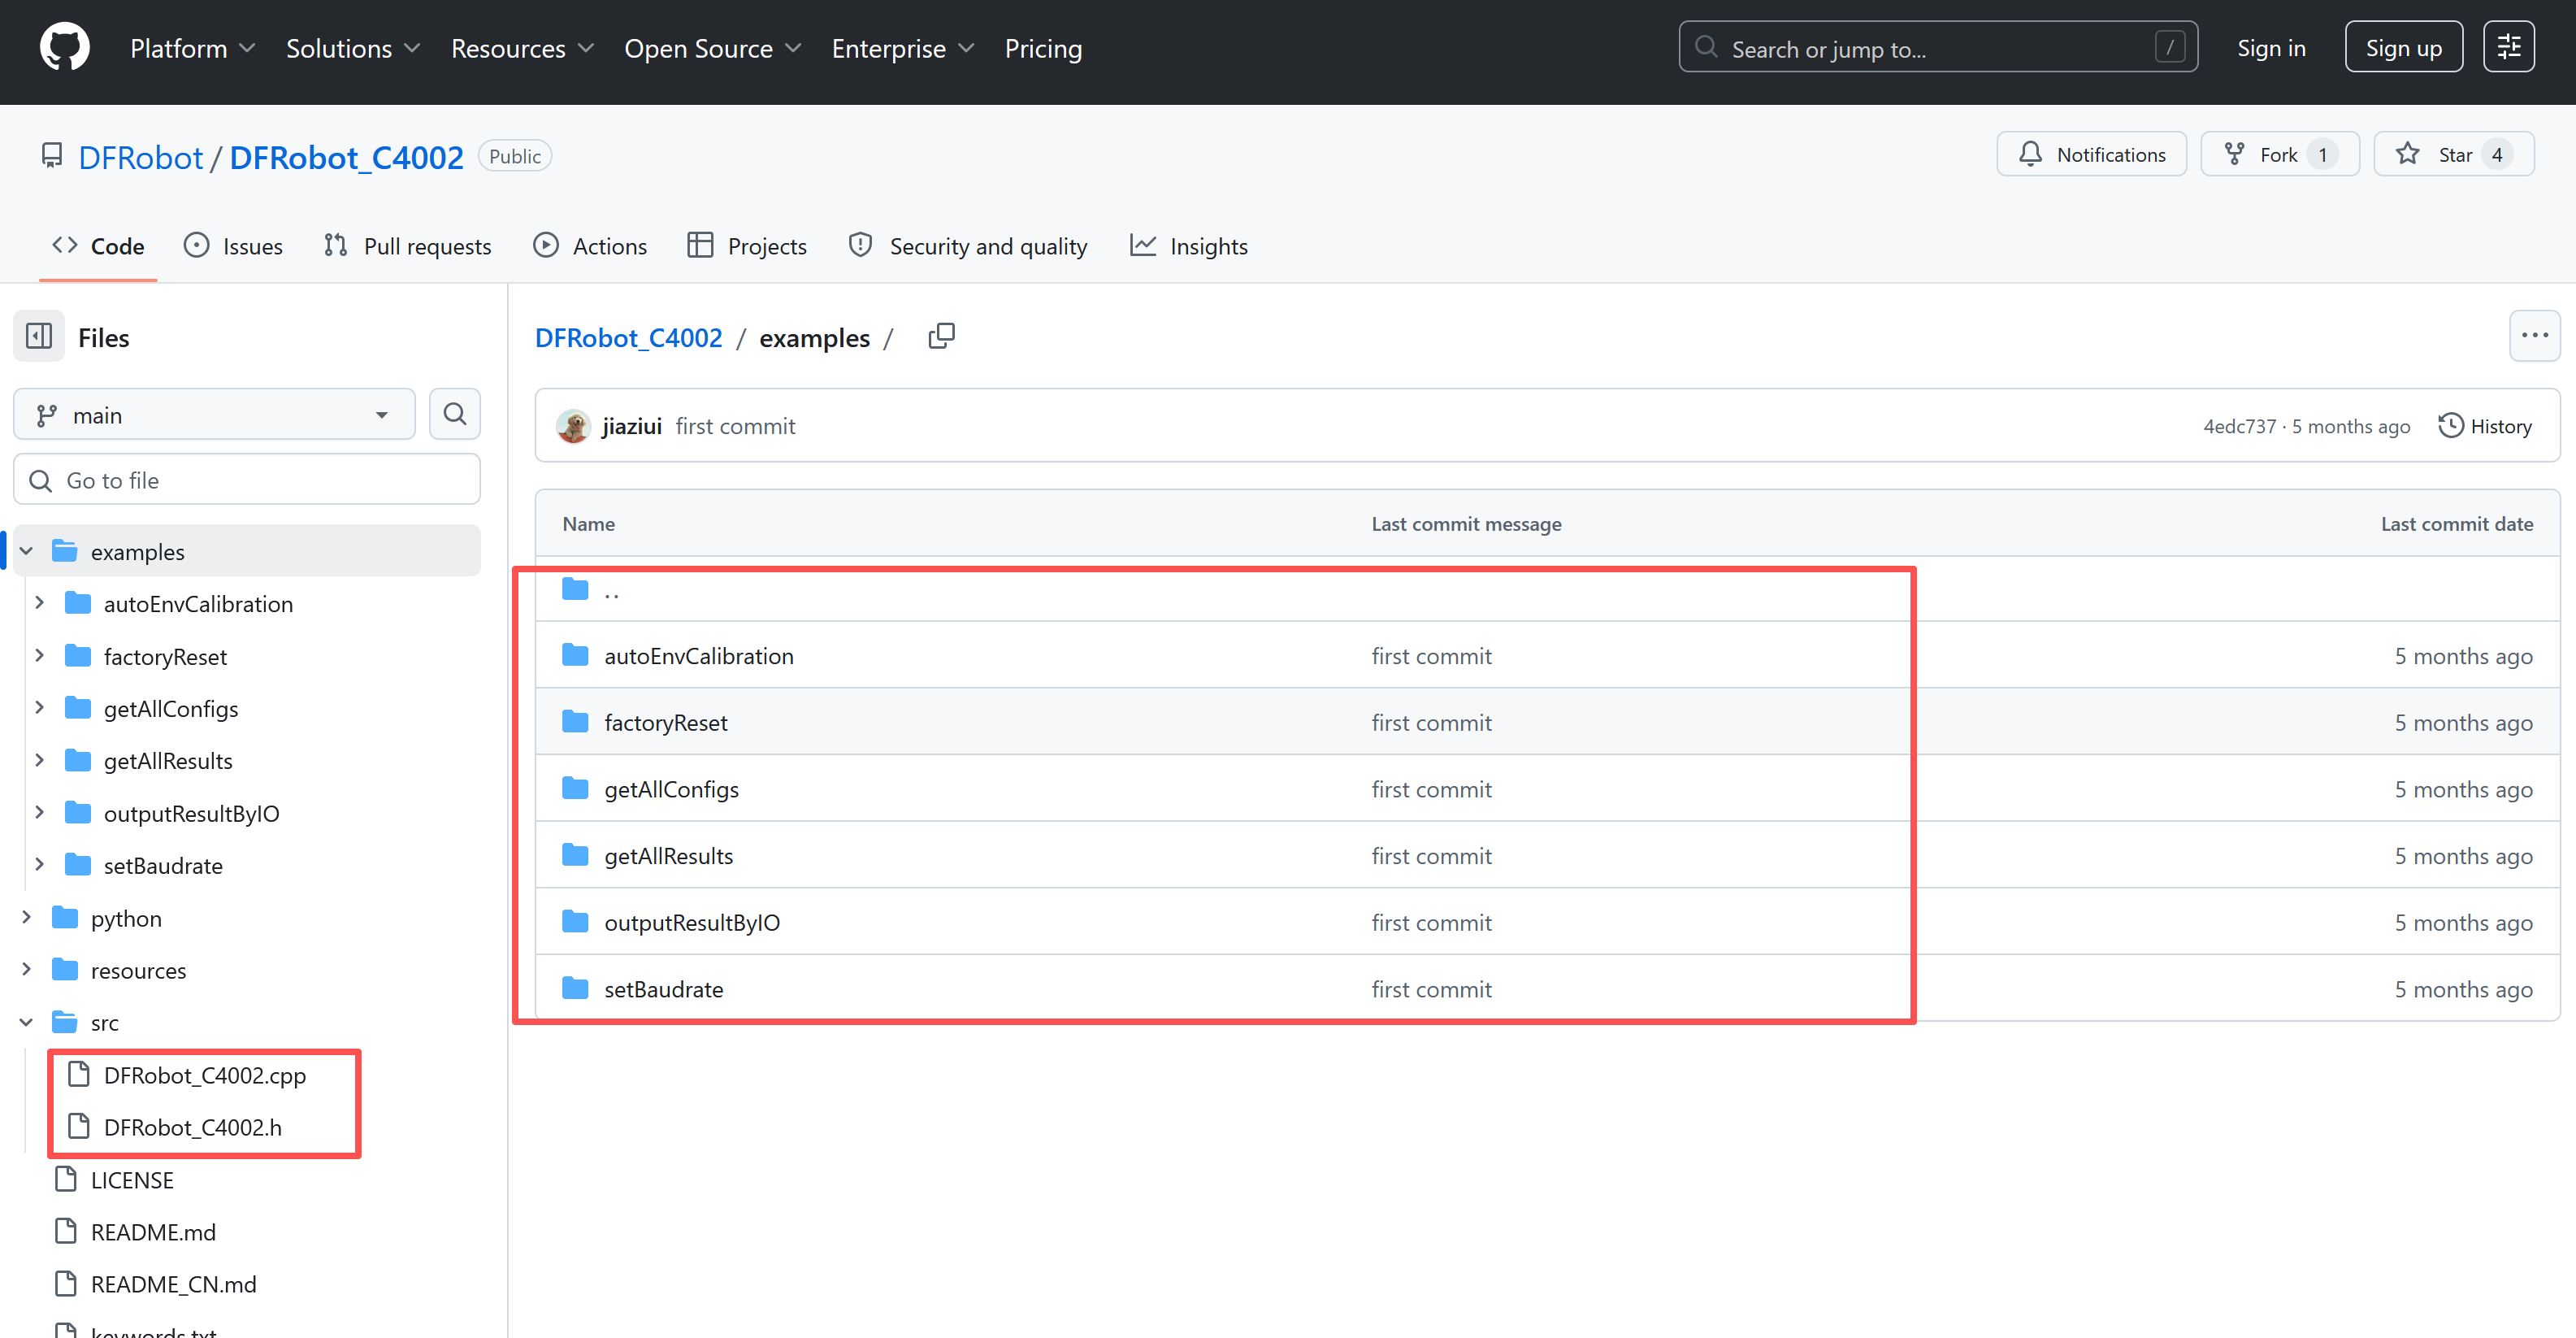
Task: Click the examples folder icon in sidebar
Action: (x=65, y=551)
